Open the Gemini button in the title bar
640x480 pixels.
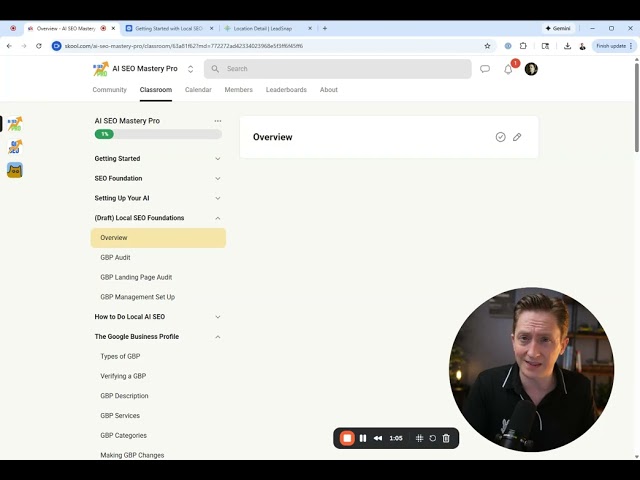[558, 29]
